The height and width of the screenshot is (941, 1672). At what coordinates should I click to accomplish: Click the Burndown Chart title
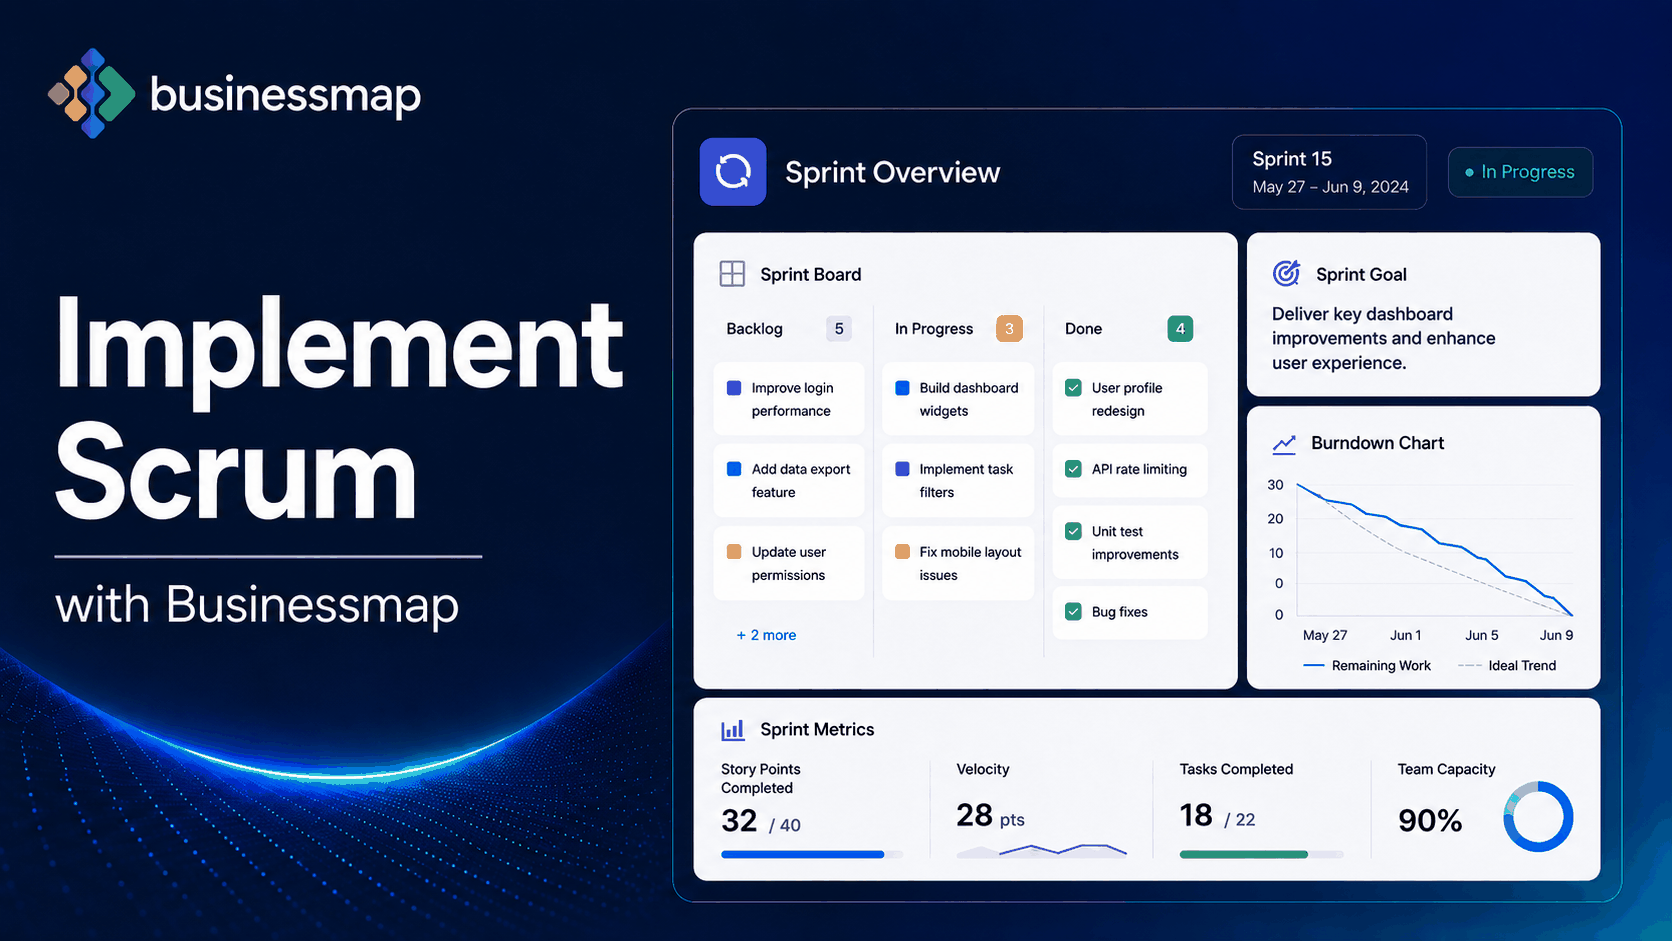[1377, 443]
